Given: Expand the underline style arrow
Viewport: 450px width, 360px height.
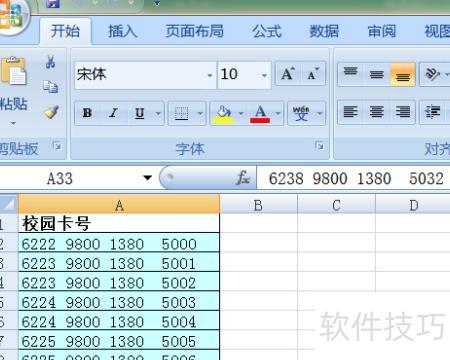Looking at the screenshot, I should (158, 113).
